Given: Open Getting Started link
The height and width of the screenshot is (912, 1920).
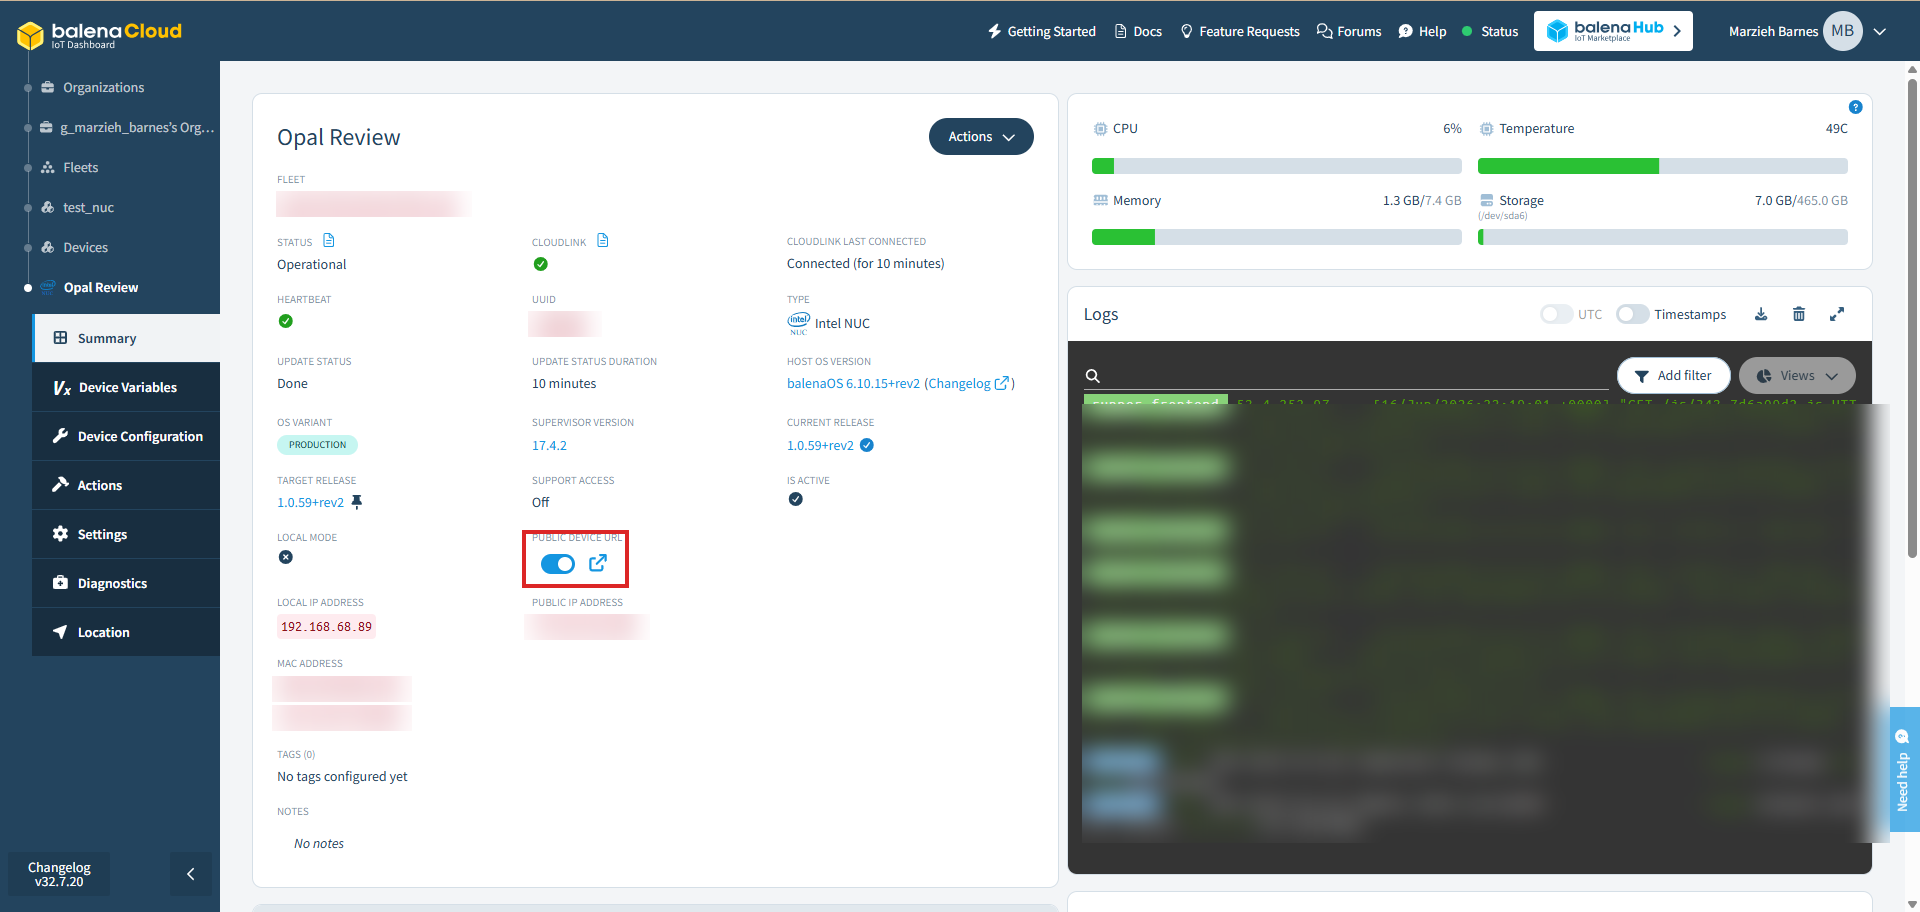Looking at the screenshot, I should pyautogui.click(x=1041, y=31).
